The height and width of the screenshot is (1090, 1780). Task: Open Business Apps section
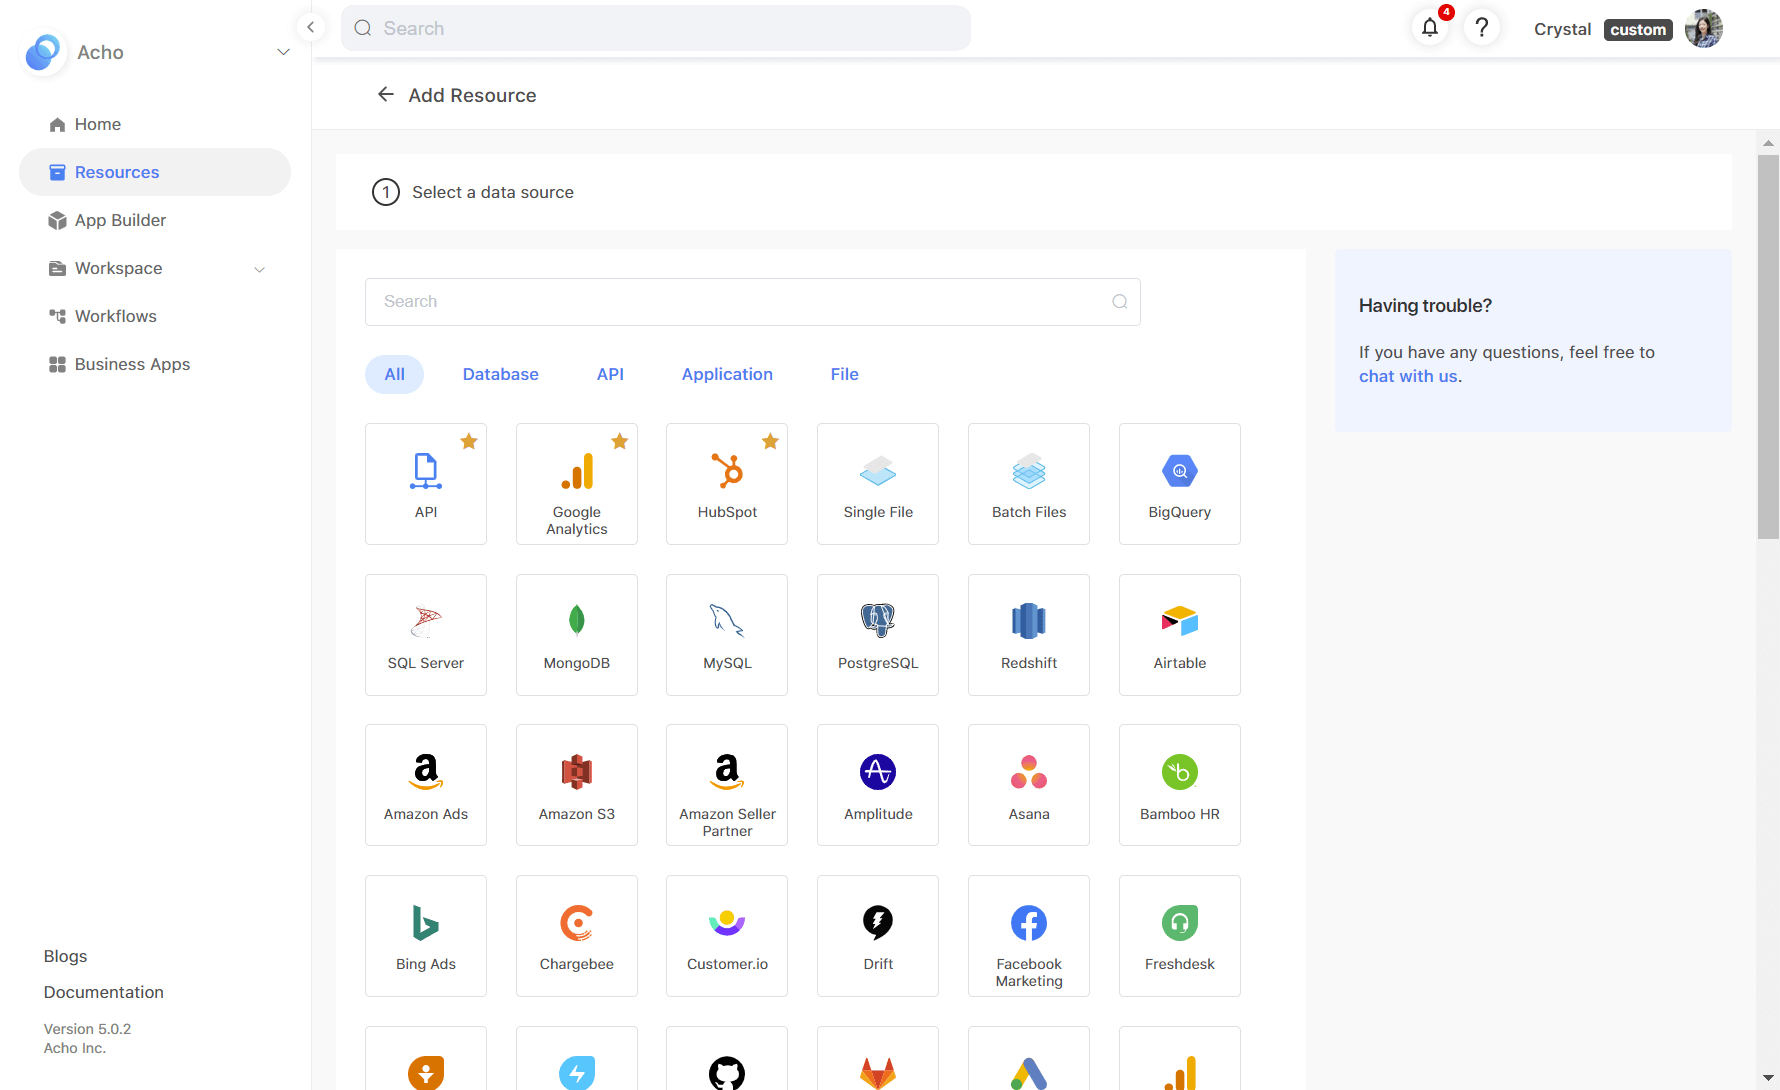click(x=155, y=364)
